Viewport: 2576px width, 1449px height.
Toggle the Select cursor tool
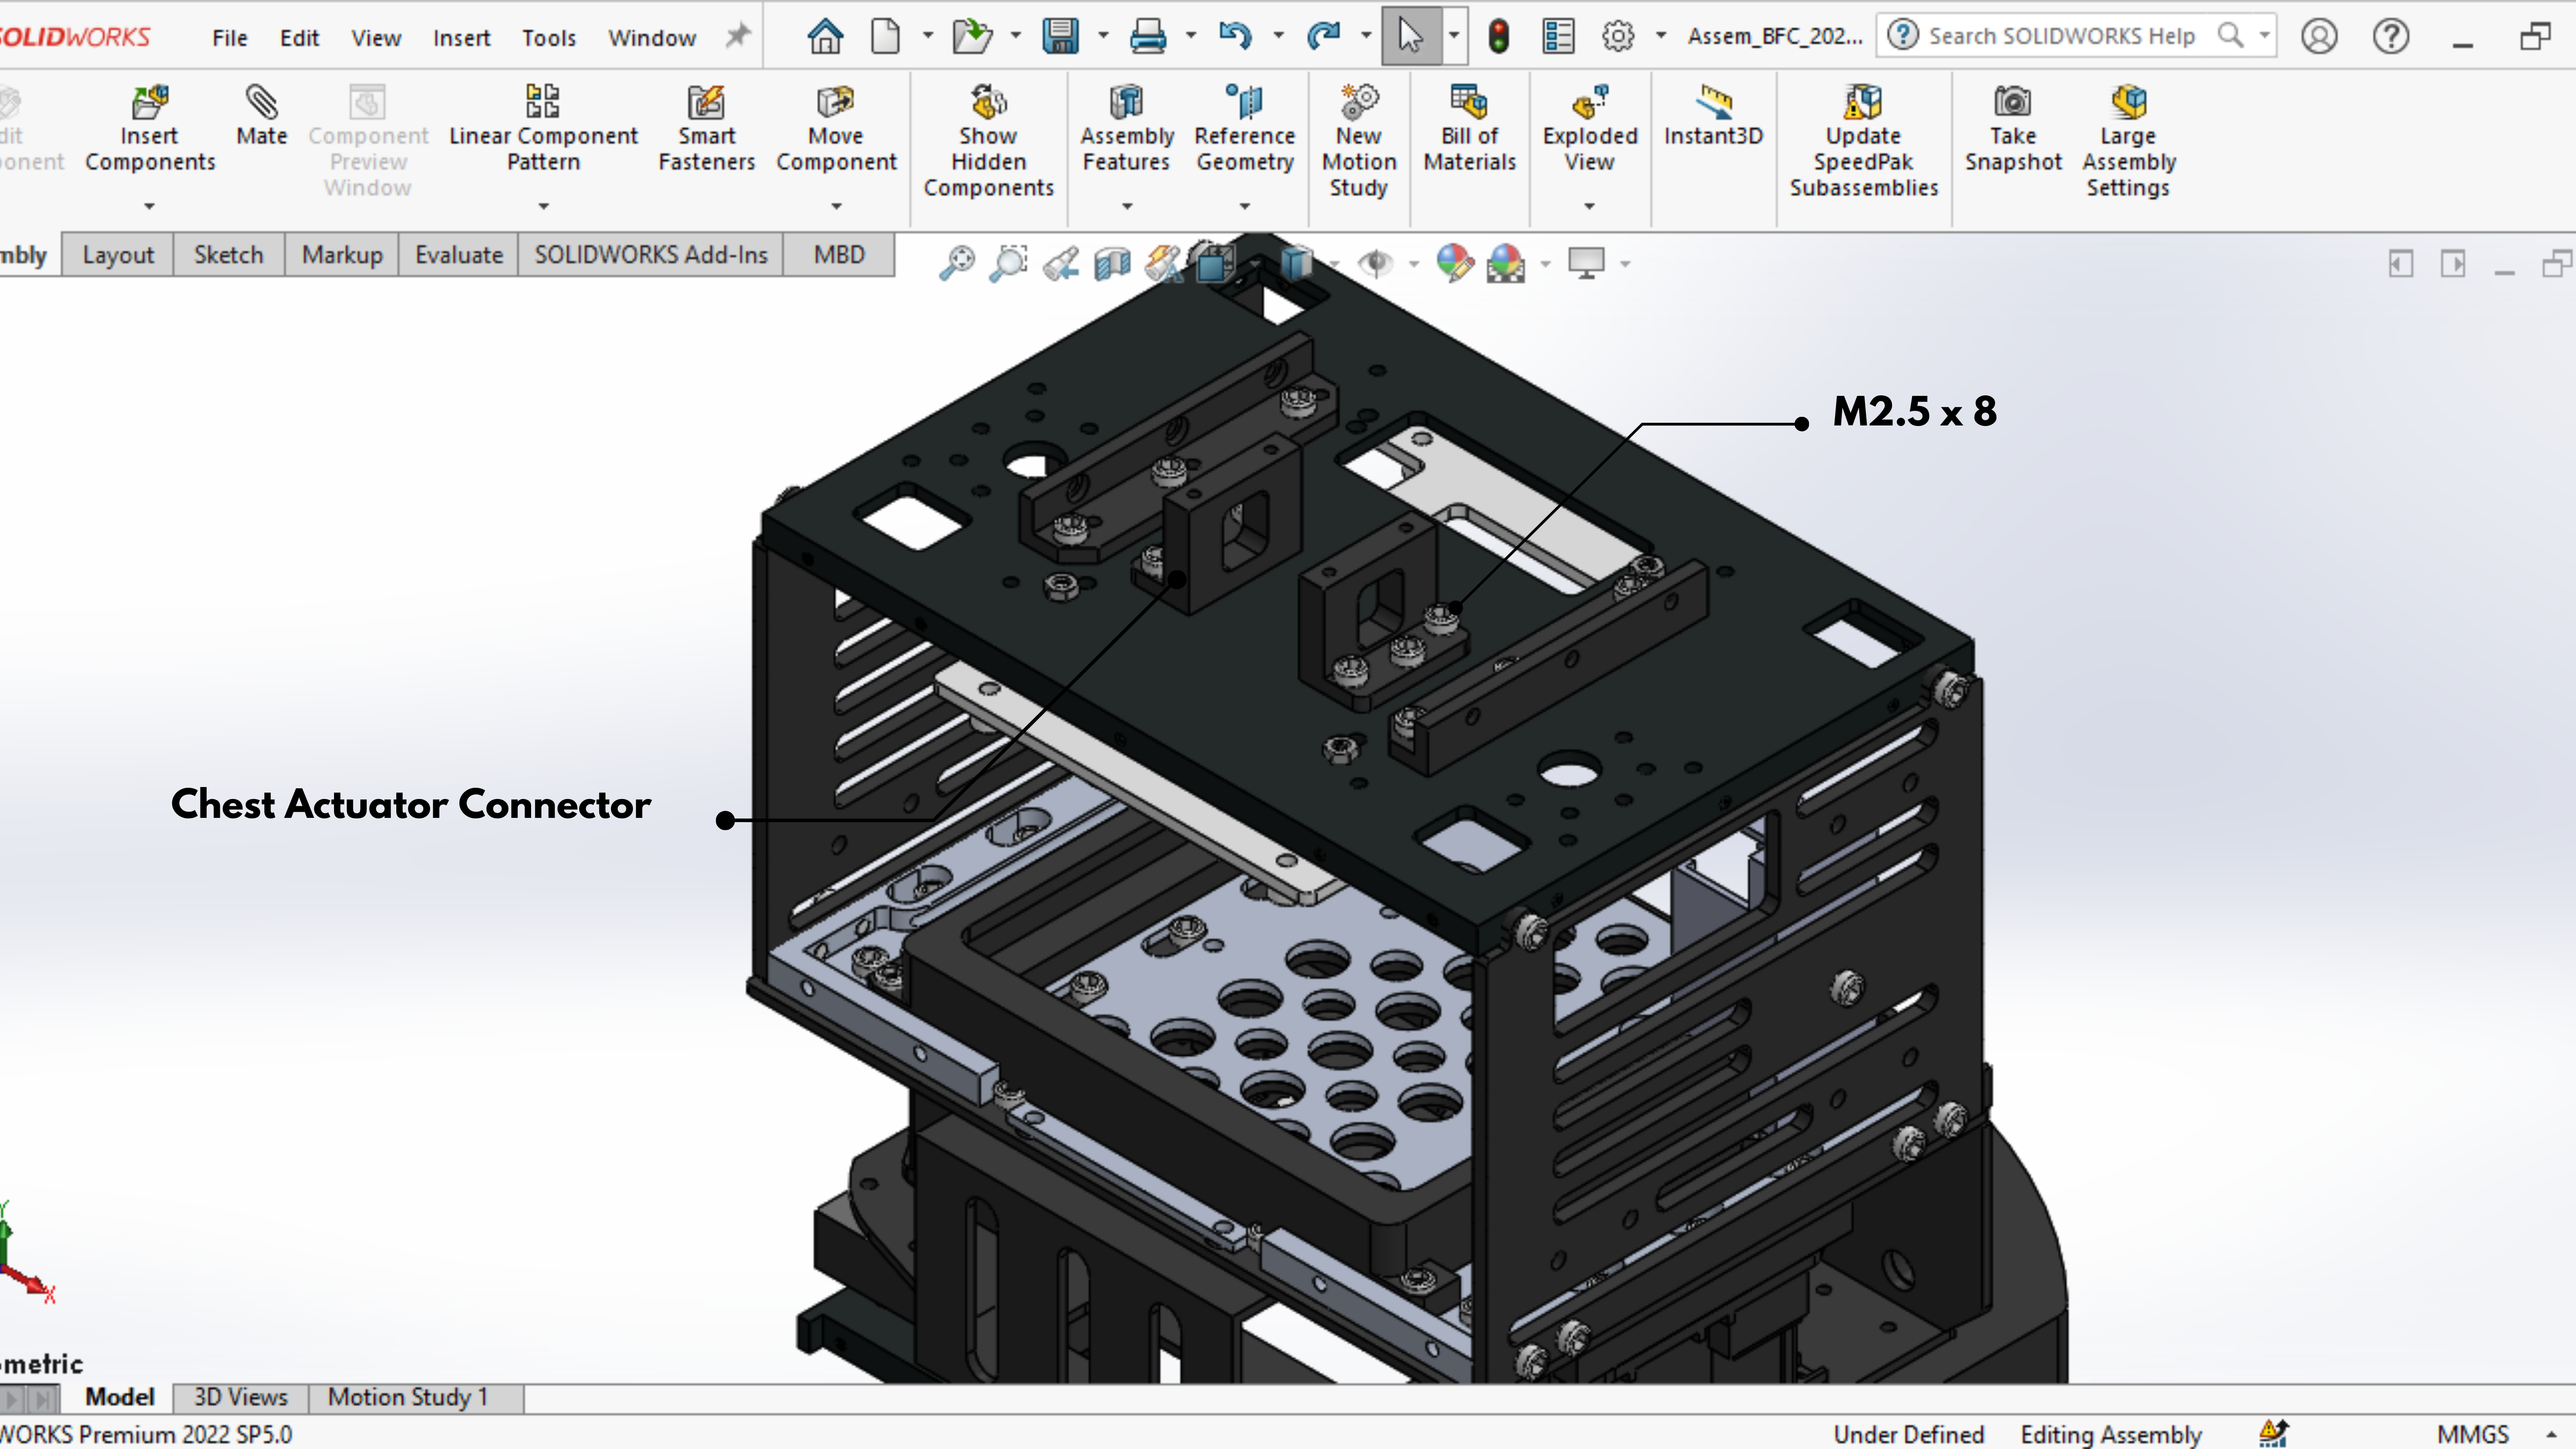click(1410, 36)
